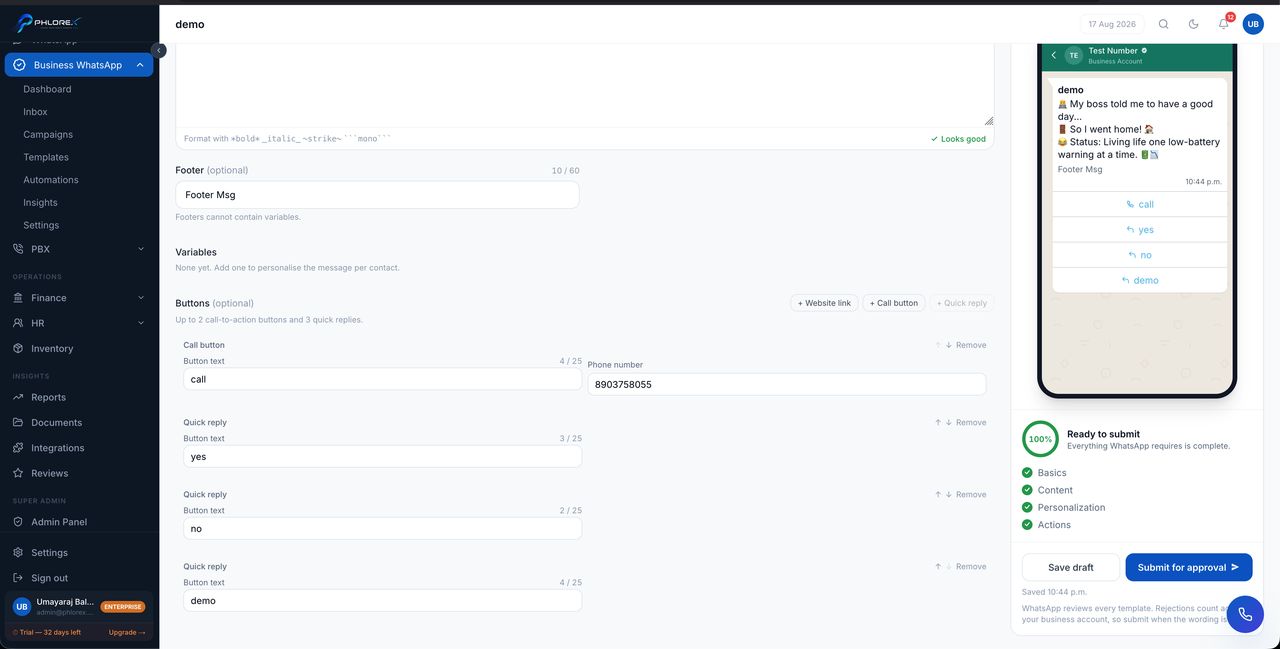
Task: Open the UB user avatar menu
Action: click(x=1253, y=24)
